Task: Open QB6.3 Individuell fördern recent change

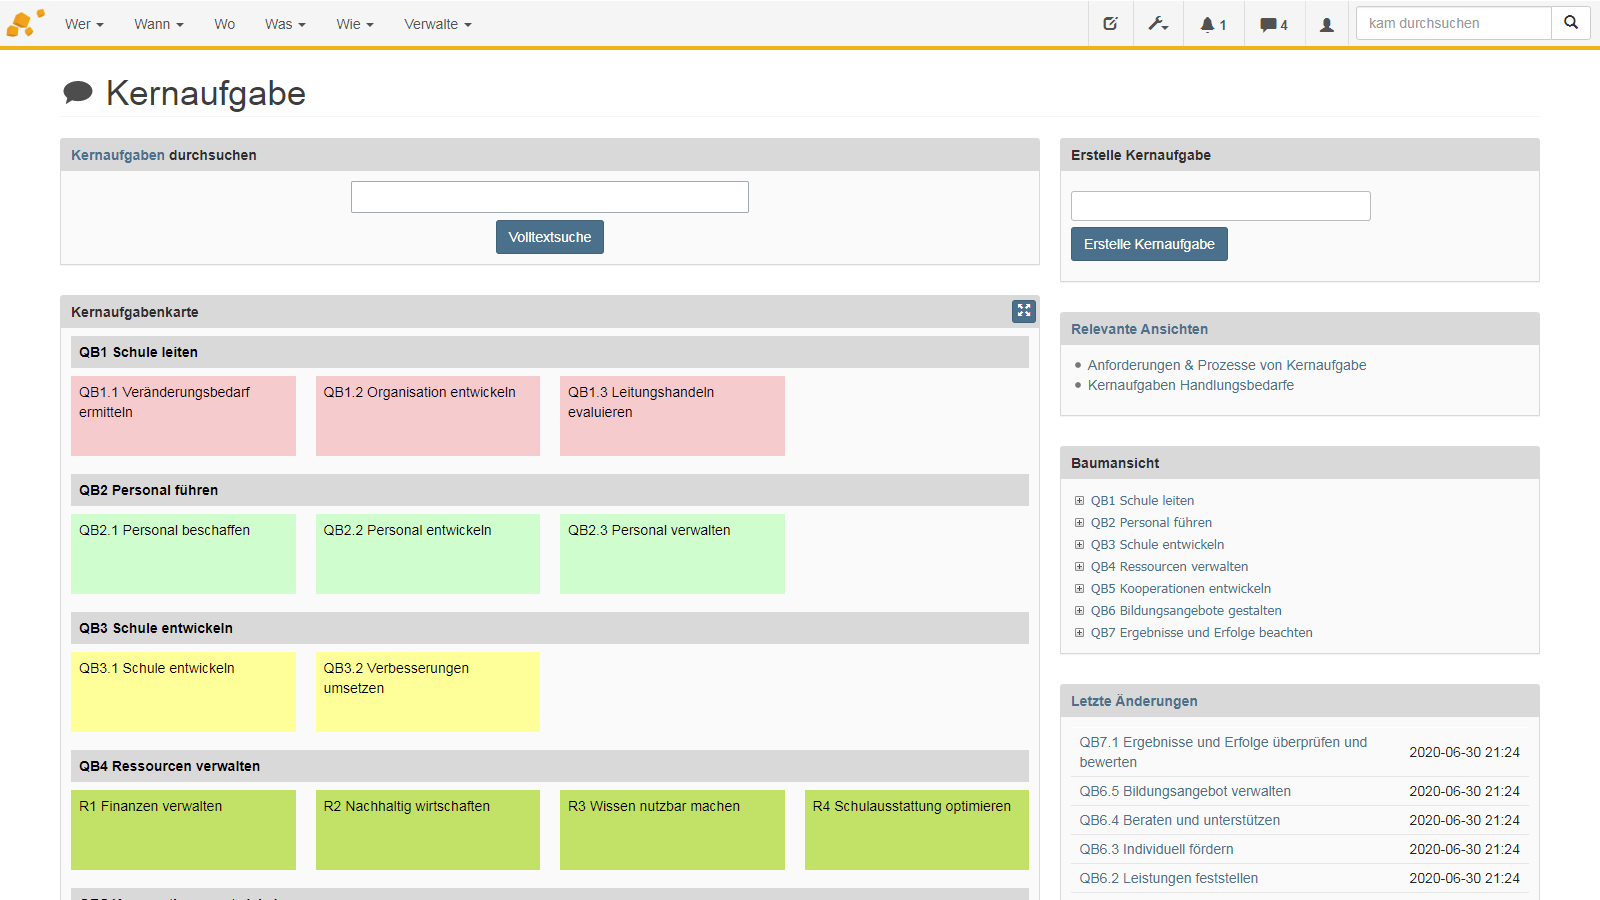Action: pyautogui.click(x=1156, y=849)
